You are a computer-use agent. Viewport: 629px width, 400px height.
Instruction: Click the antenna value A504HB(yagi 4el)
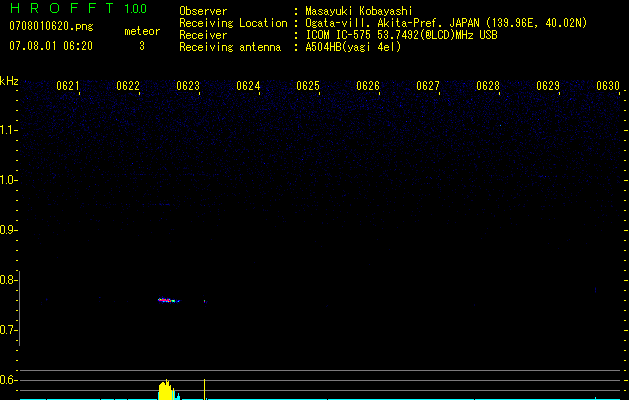[x=353, y=47]
